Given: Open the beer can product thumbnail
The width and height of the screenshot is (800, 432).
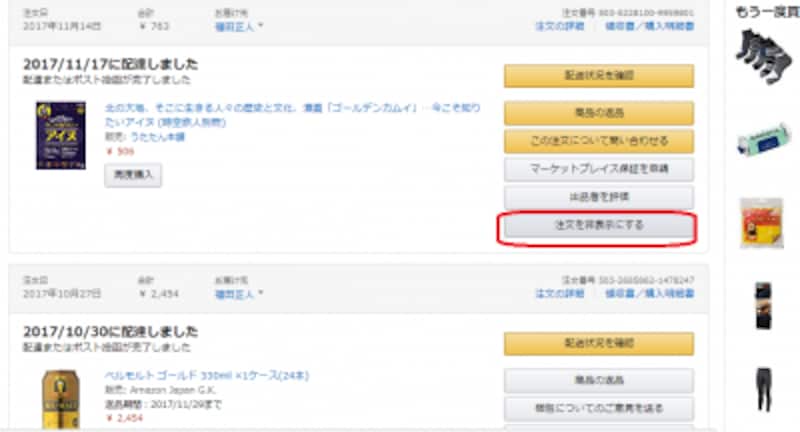Looking at the screenshot, I should (61, 399).
